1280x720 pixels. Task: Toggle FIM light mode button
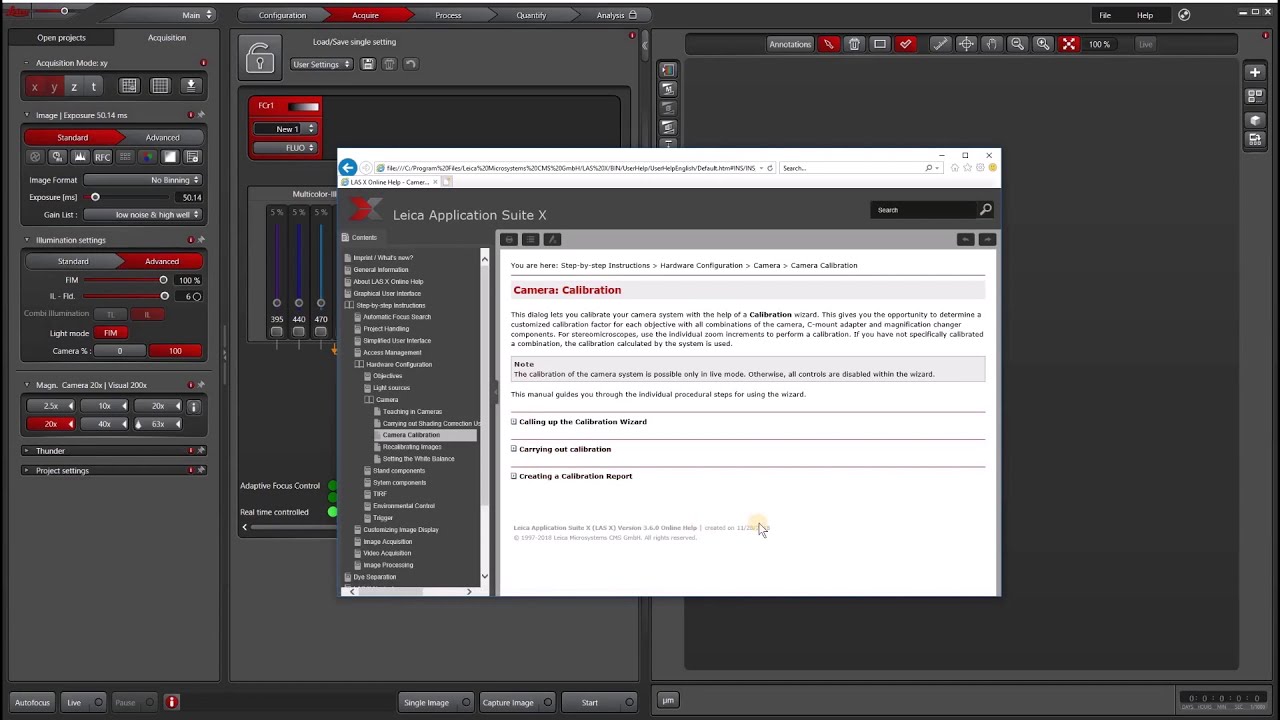tap(110, 333)
